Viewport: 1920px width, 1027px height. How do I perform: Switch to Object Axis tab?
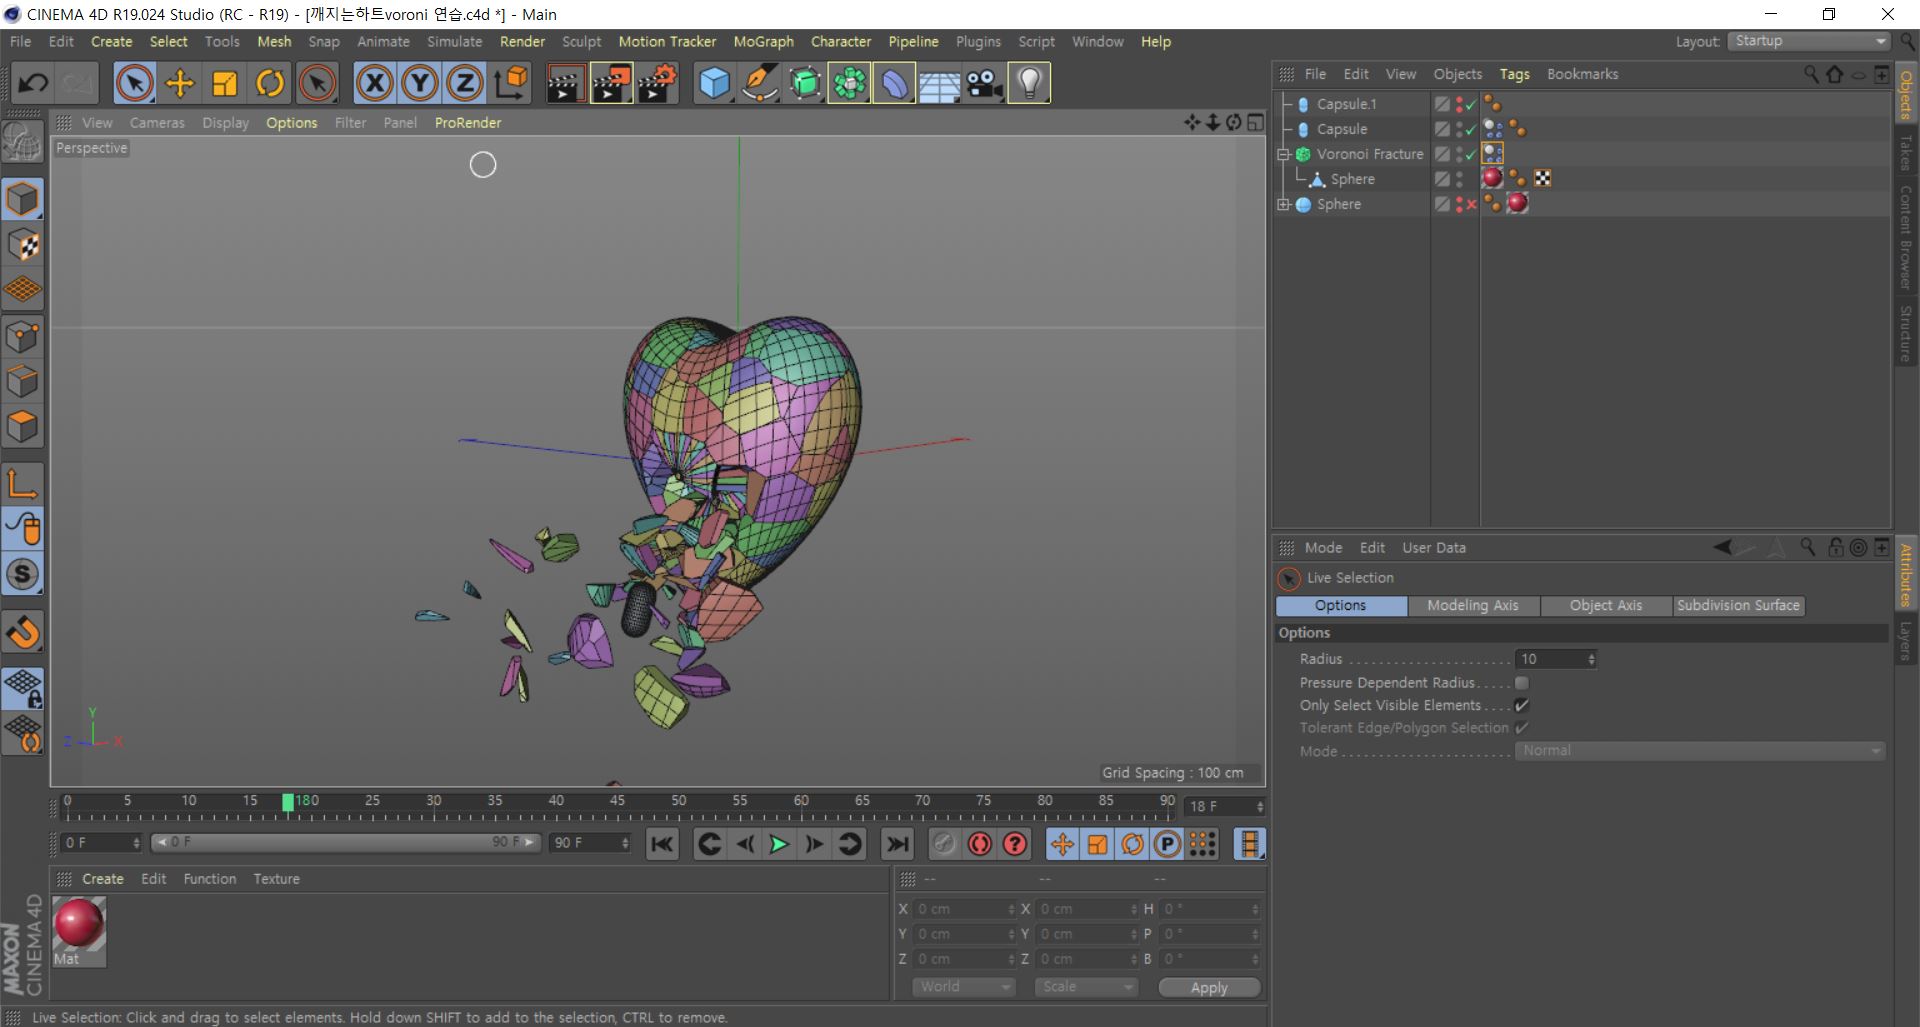click(1606, 606)
